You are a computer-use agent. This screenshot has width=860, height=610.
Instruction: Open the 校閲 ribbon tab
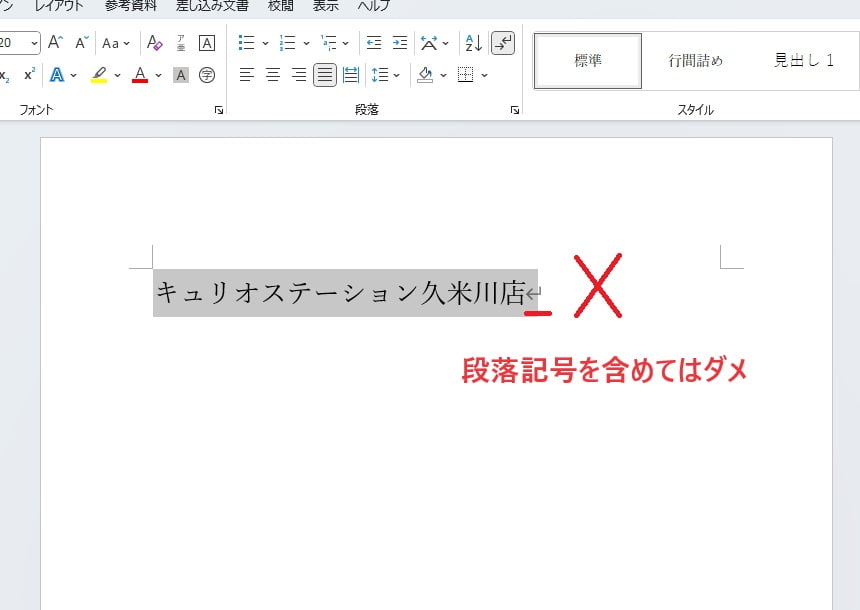(280, 6)
